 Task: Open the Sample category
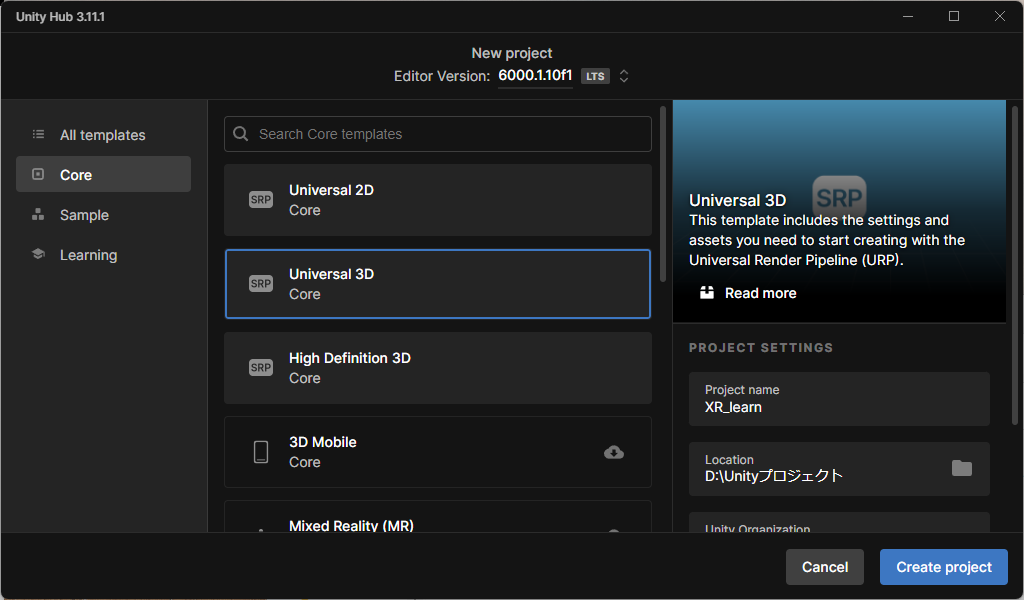(x=103, y=214)
